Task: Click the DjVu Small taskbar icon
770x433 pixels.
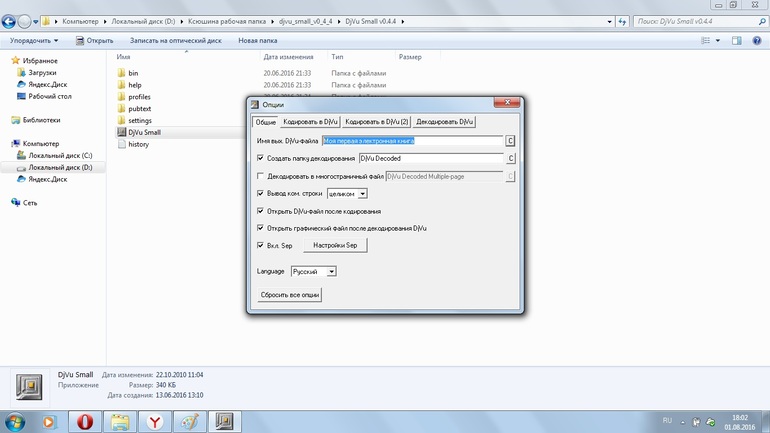Action: 225,422
